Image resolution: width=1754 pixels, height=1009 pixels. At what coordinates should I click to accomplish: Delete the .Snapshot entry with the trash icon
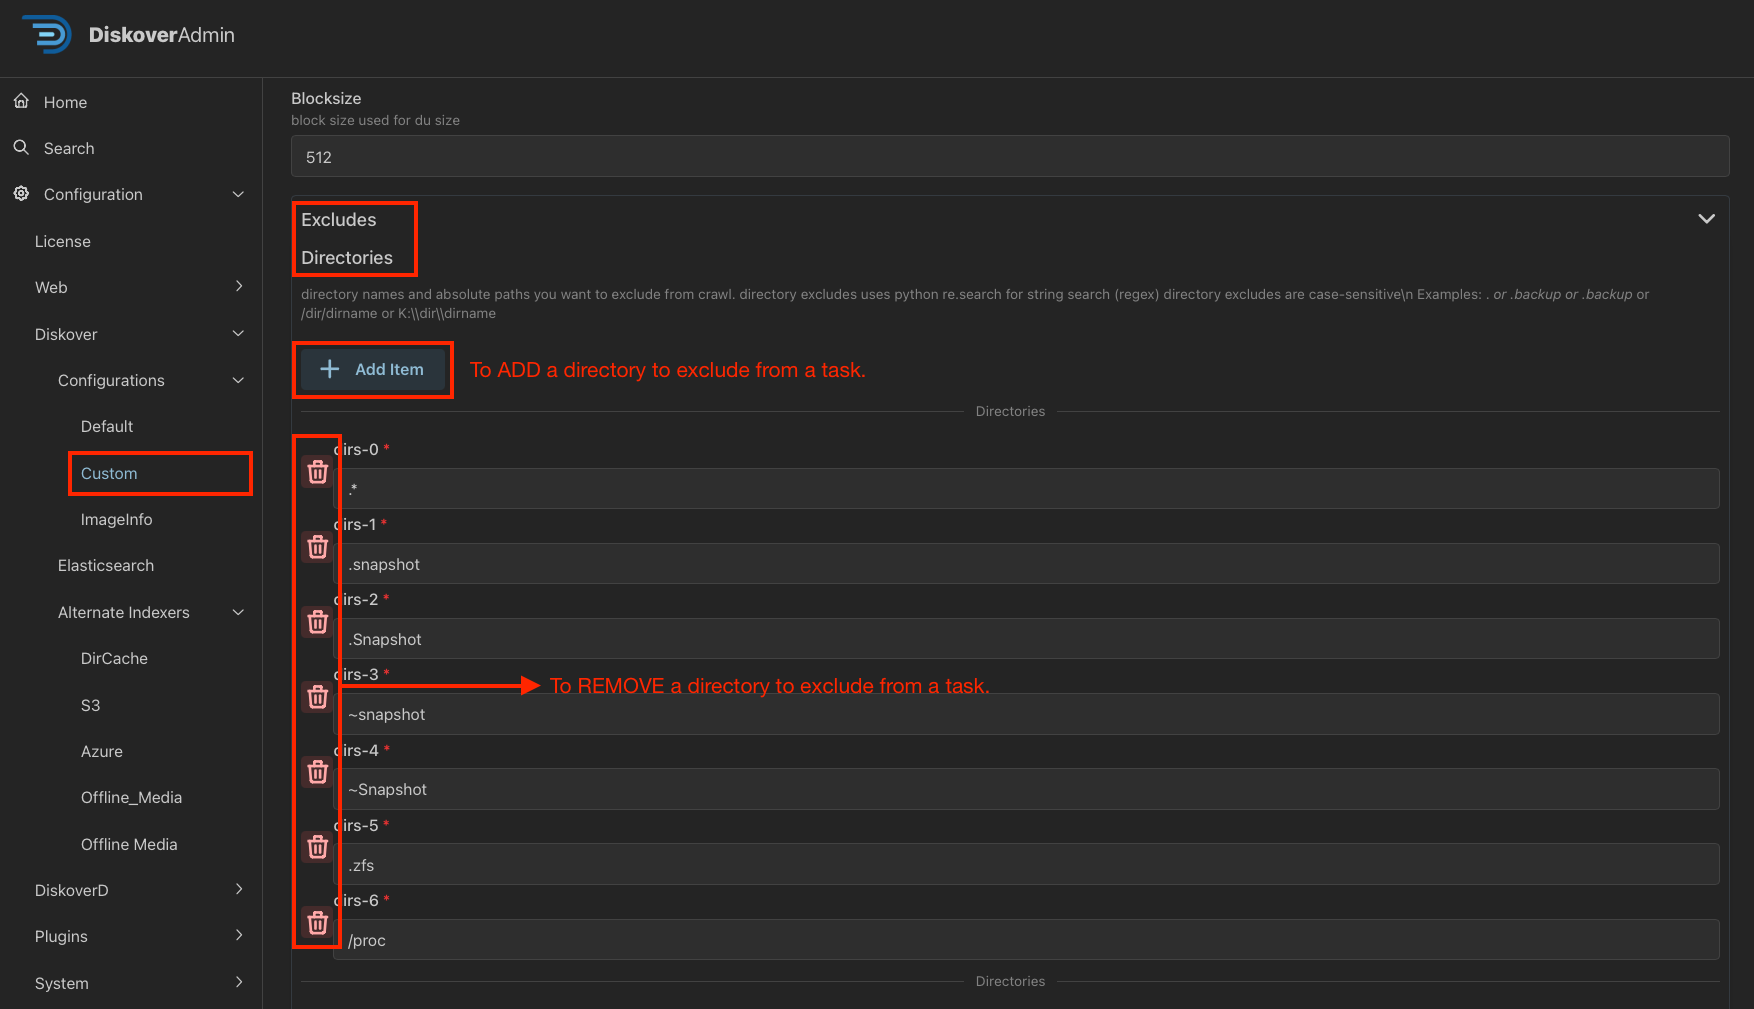317,621
